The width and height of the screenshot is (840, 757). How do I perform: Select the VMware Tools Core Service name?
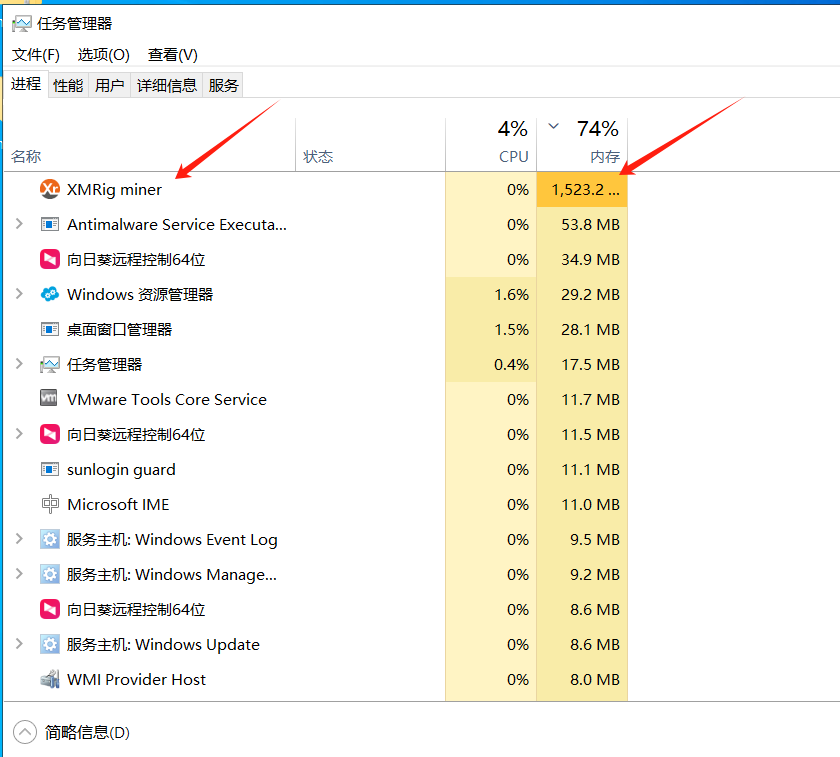click(x=167, y=400)
